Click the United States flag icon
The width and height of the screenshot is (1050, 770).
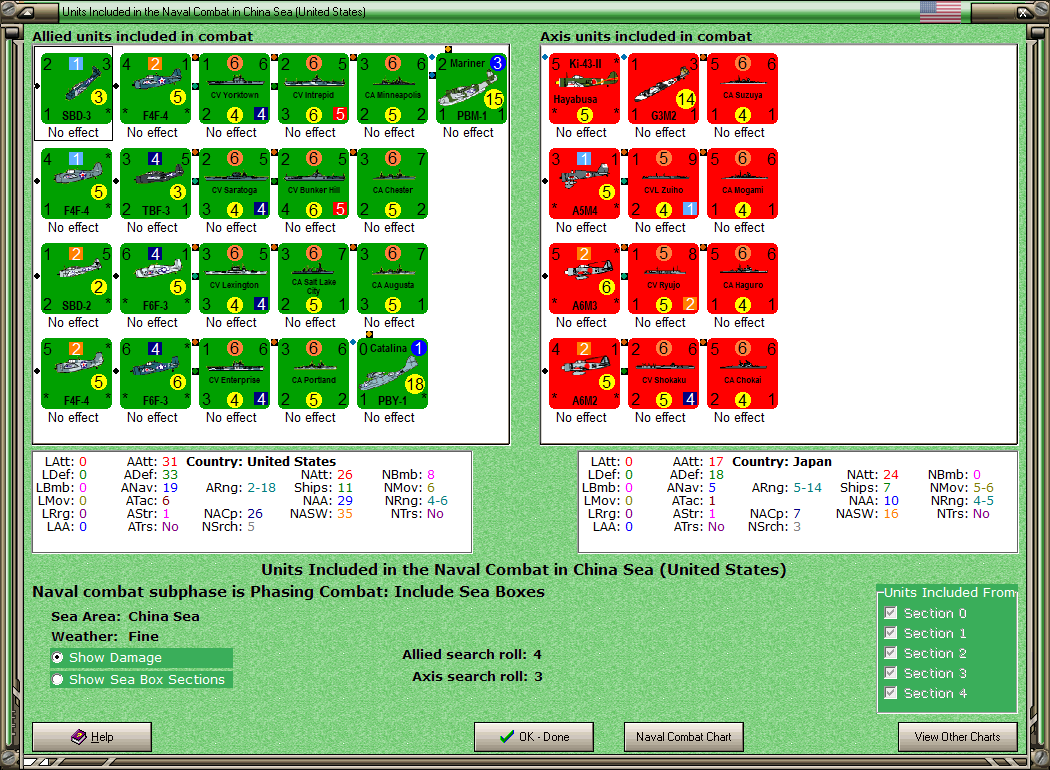coord(940,11)
